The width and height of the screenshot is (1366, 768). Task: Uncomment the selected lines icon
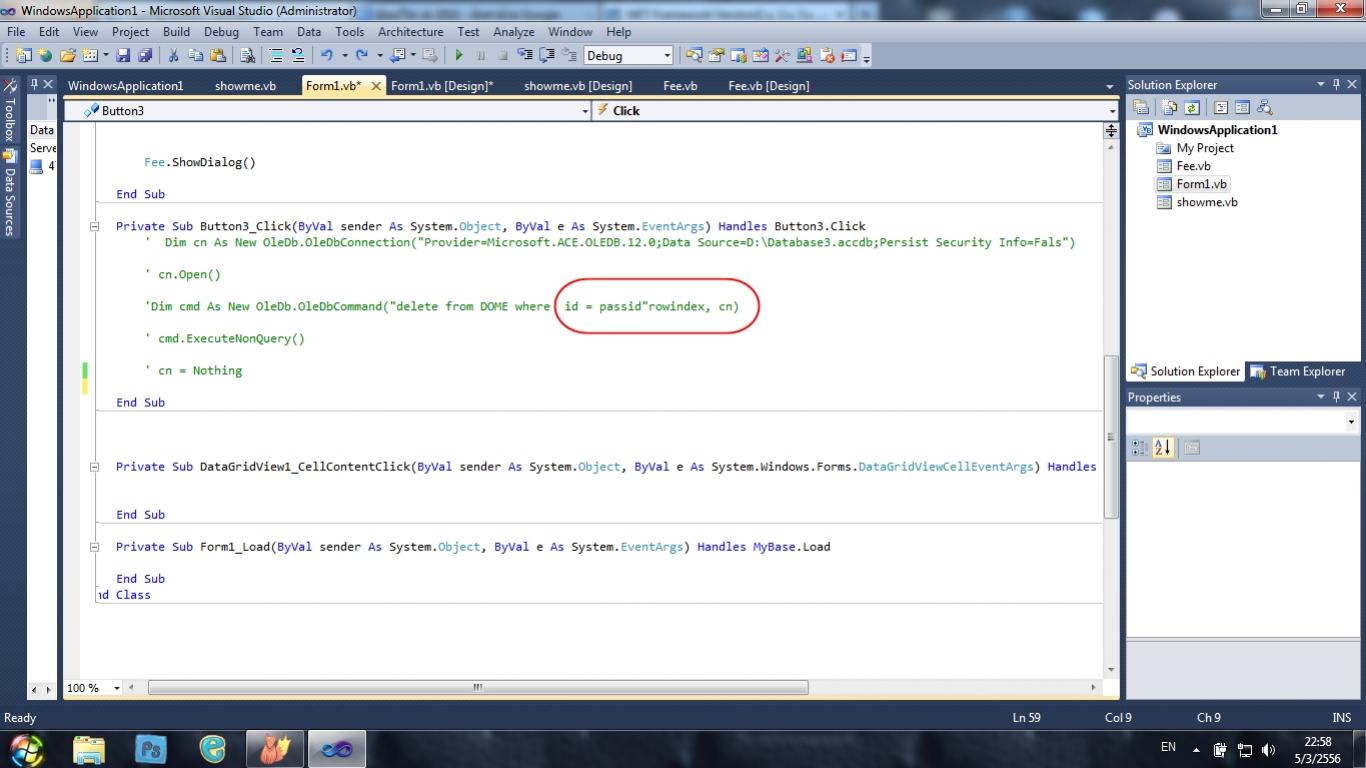298,55
